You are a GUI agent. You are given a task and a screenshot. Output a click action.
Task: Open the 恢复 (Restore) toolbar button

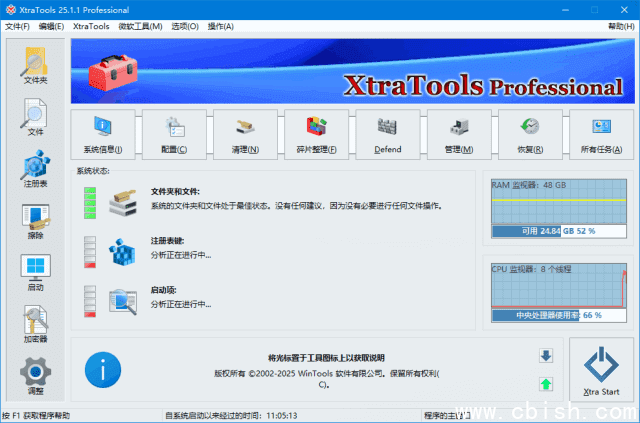pos(530,134)
